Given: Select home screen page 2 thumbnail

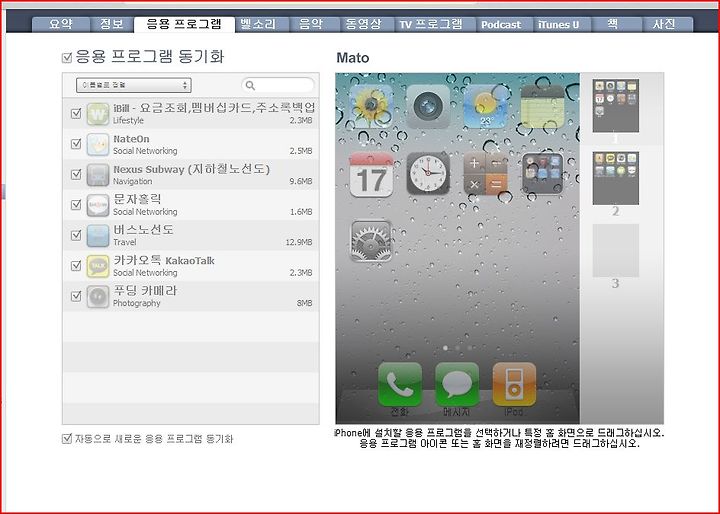Looking at the screenshot, I should [x=616, y=178].
